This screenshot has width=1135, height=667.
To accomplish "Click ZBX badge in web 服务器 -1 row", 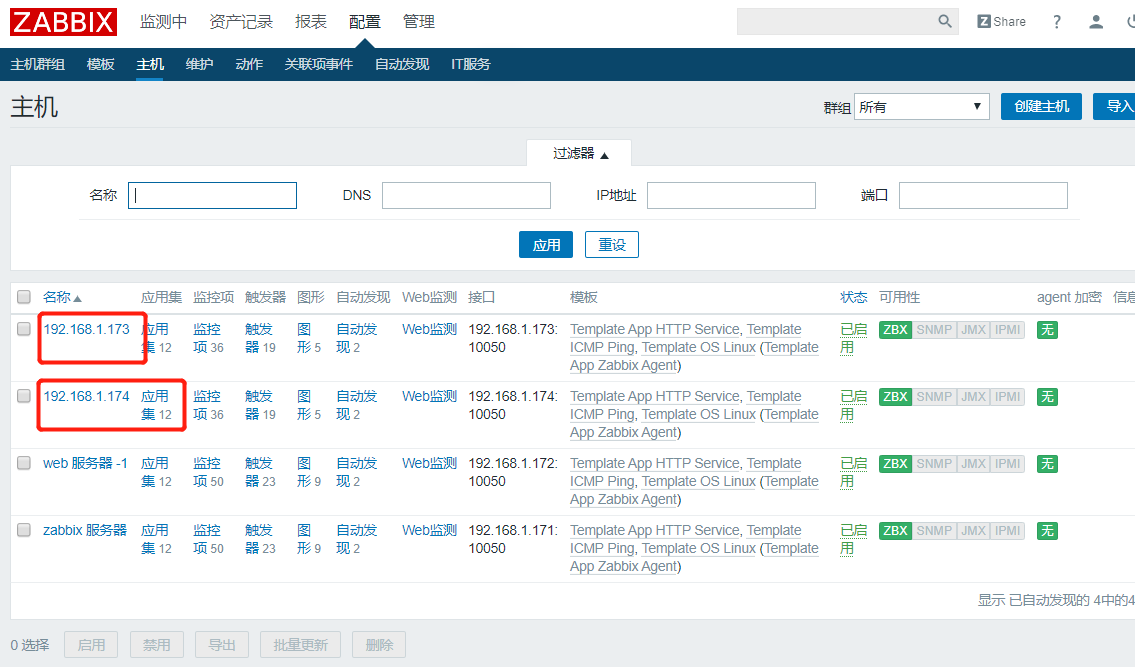I will (895, 463).
